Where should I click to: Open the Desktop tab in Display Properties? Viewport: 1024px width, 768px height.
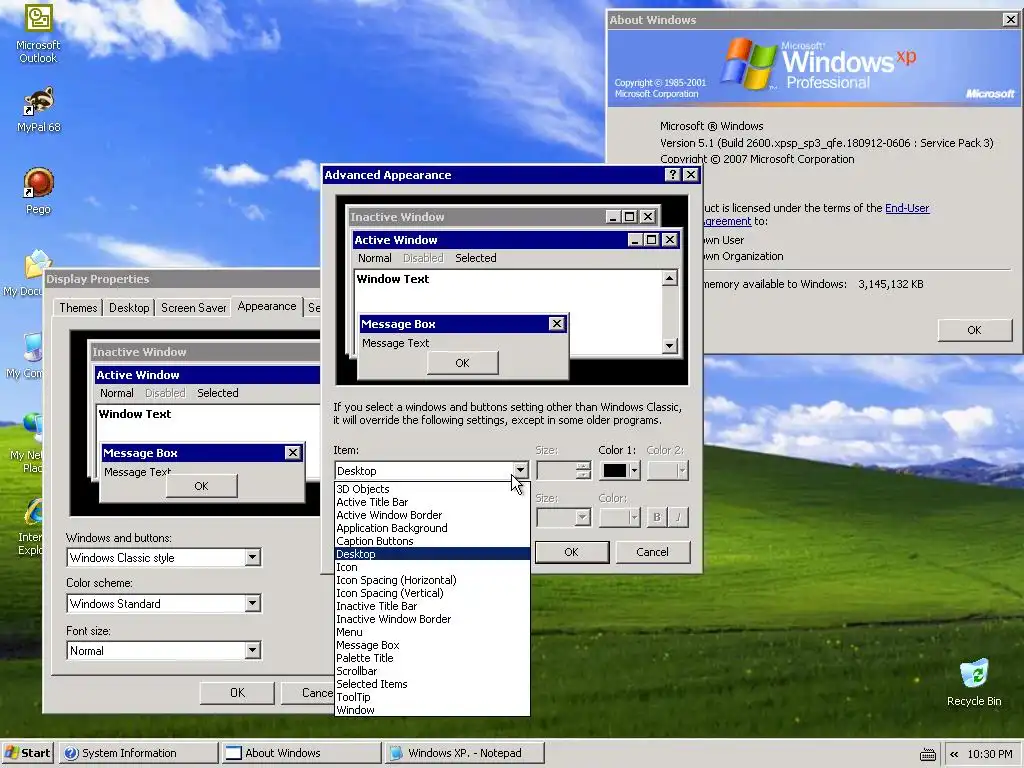[x=129, y=308]
